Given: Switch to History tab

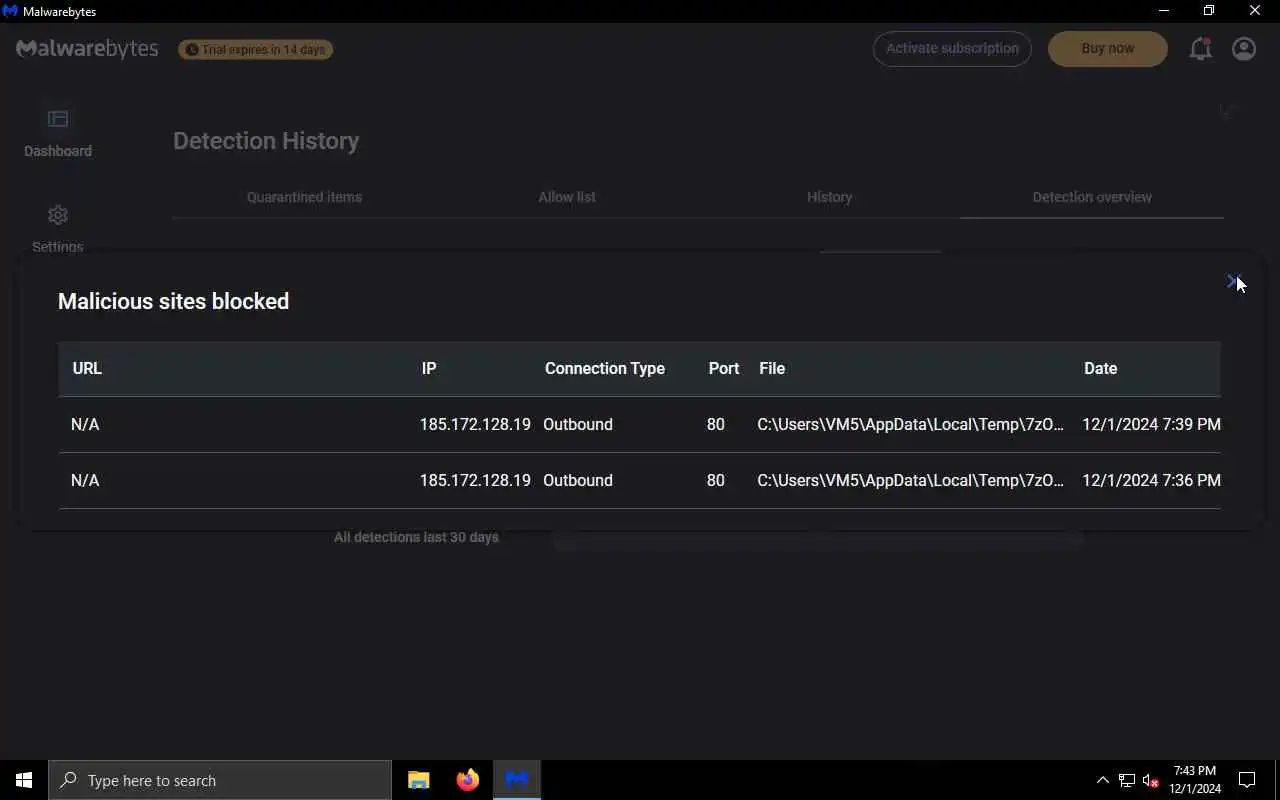Looking at the screenshot, I should (x=829, y=197).
